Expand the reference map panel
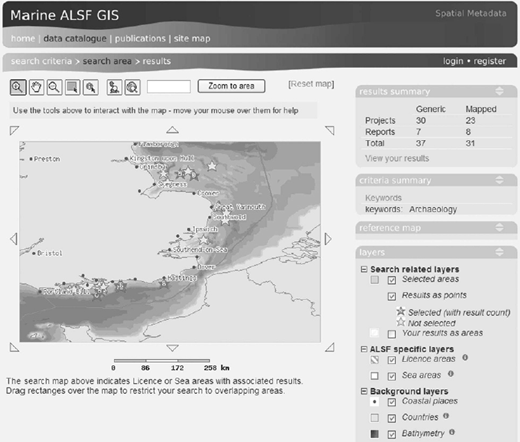Viewport: 520px width, 442px height. click(x=499, y=227)
